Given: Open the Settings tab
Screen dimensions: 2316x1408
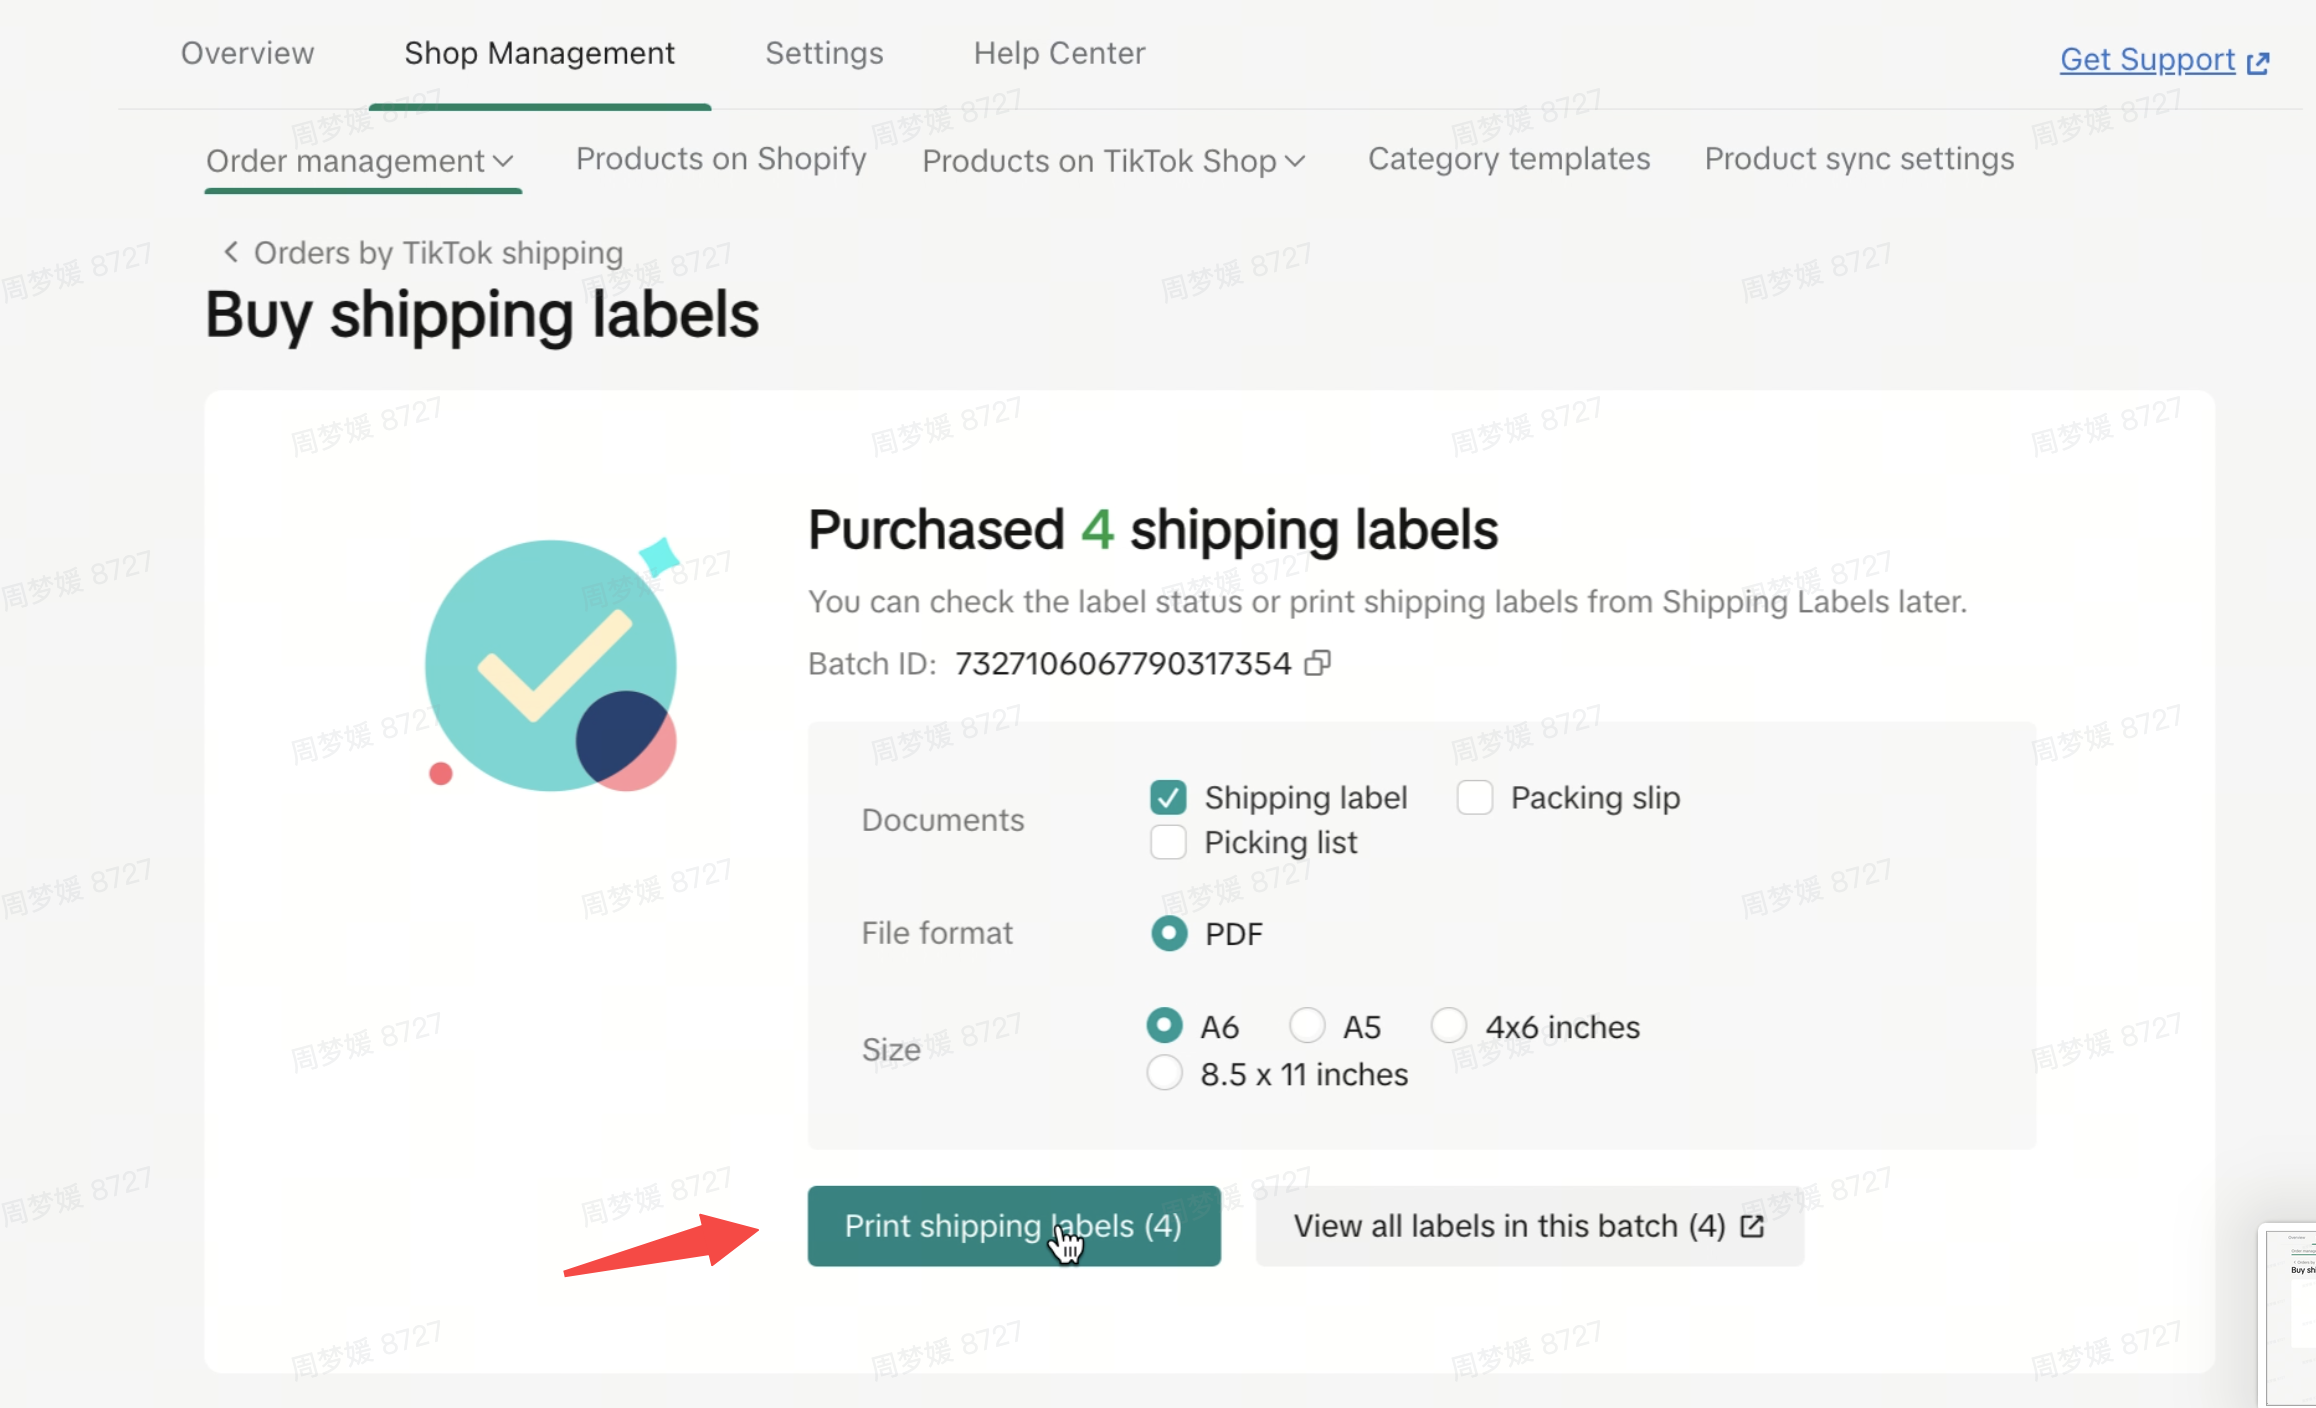Looking at the screenshot, I should pos(824,53).
